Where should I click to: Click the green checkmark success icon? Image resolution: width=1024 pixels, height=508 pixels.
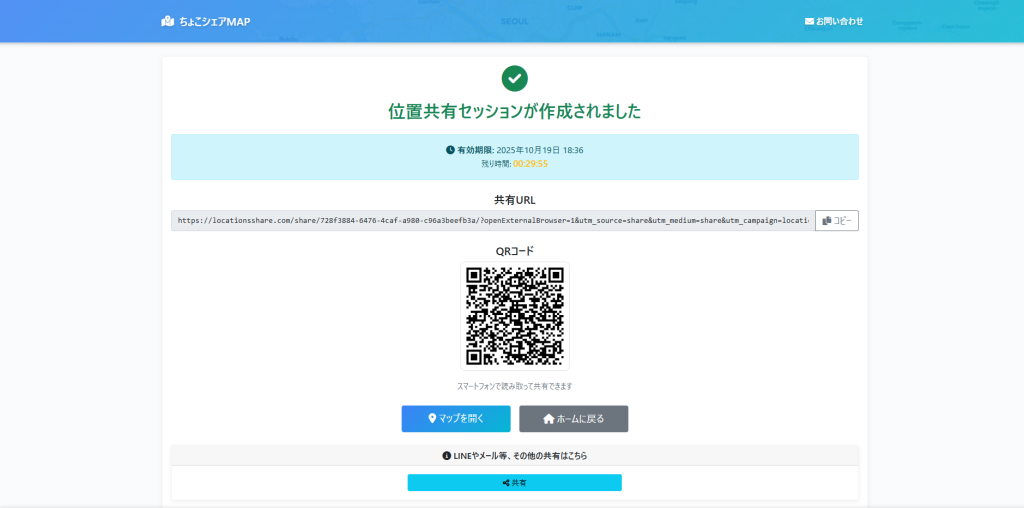(x=514, y=78)
